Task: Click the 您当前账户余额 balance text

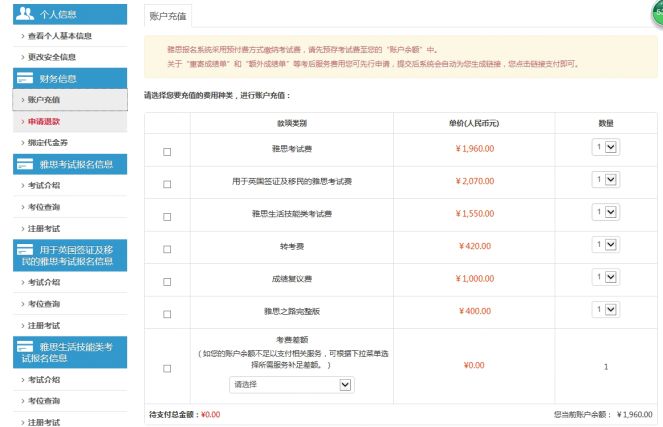Action: (603, 415)
